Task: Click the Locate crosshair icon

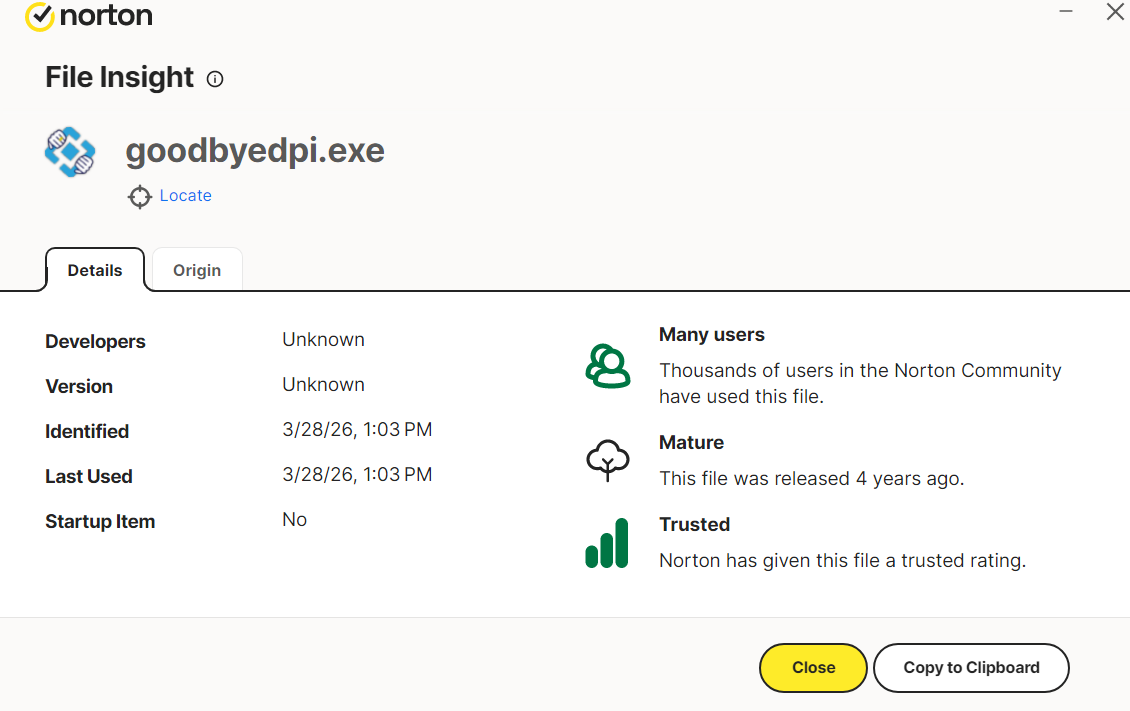Action: (x=139, y=197)
